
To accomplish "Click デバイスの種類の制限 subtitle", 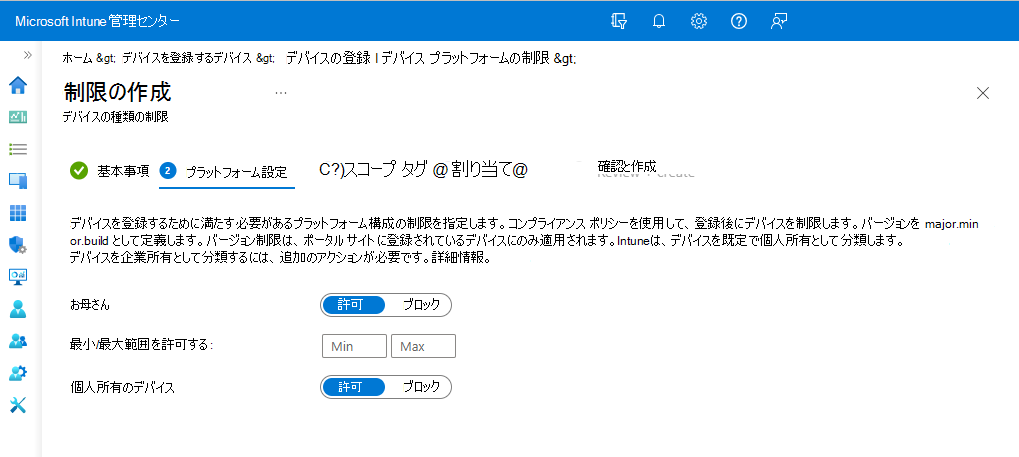I will (116, 118).
